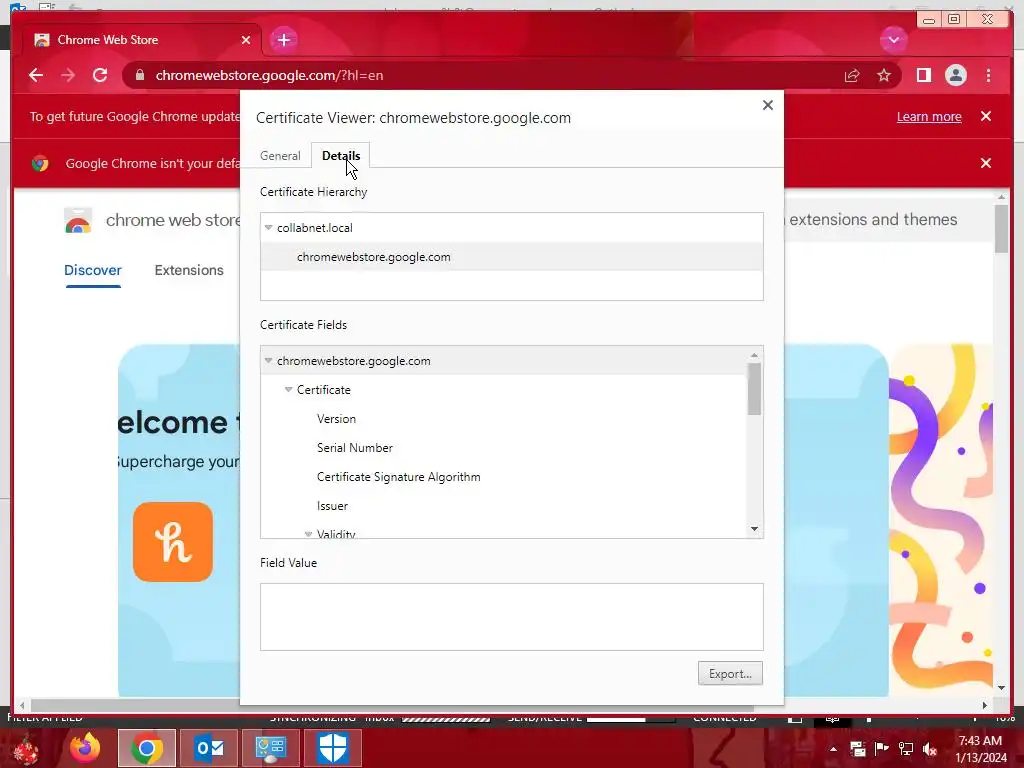Click the address bar URL
The image size is (1024, 768).
coord(269,75)
